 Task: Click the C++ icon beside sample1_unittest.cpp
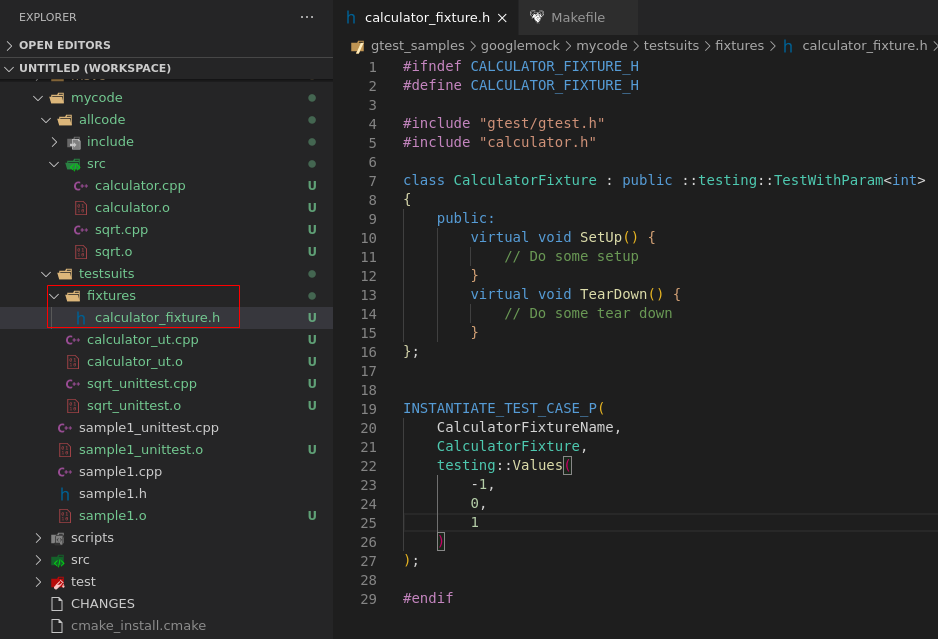pos(65,428)
